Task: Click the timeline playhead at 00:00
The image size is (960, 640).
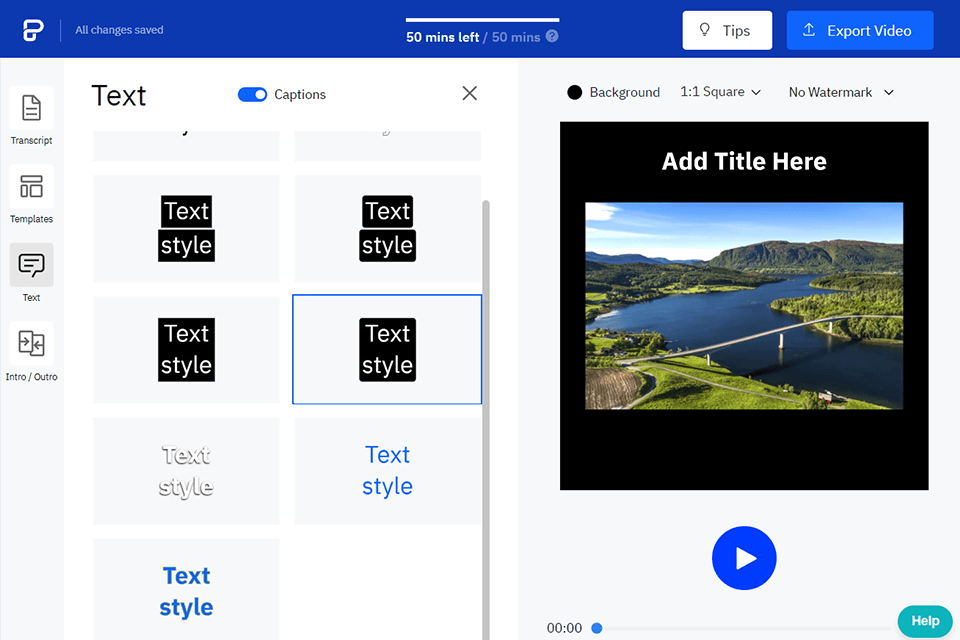Action: pyautogui.click(x=597, y=628)
